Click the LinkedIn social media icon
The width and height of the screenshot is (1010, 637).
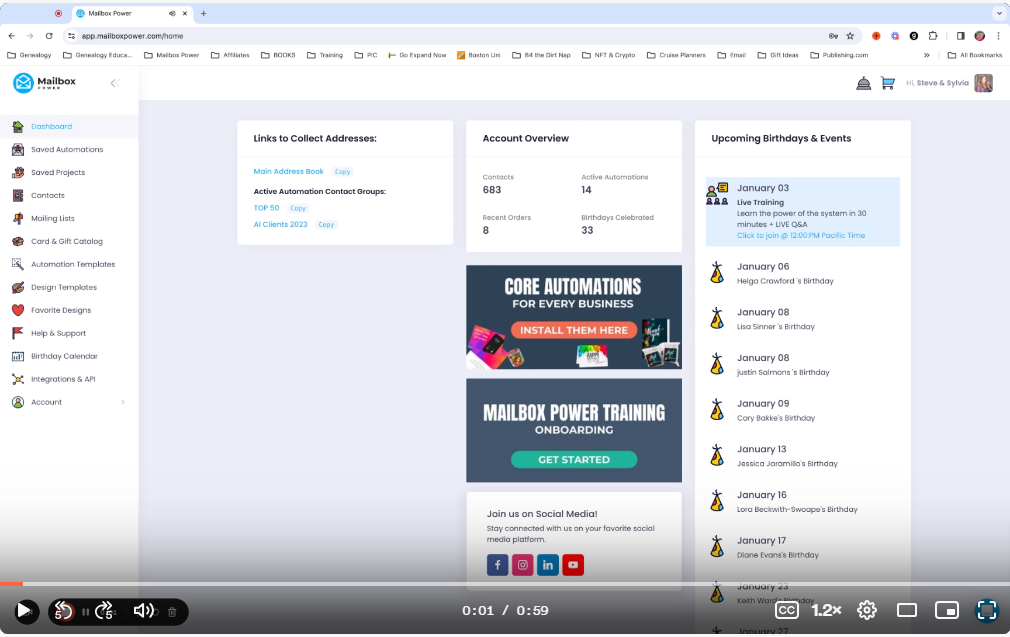click(548, 565)
